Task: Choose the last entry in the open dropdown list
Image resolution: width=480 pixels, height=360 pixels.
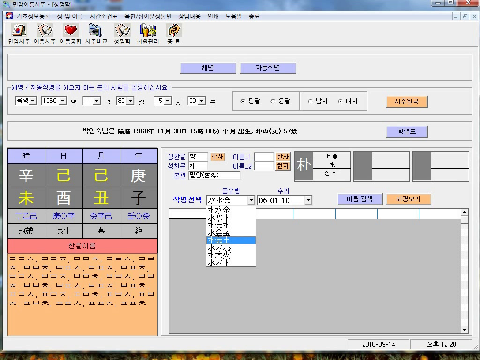Action: [x=231, y=263]
